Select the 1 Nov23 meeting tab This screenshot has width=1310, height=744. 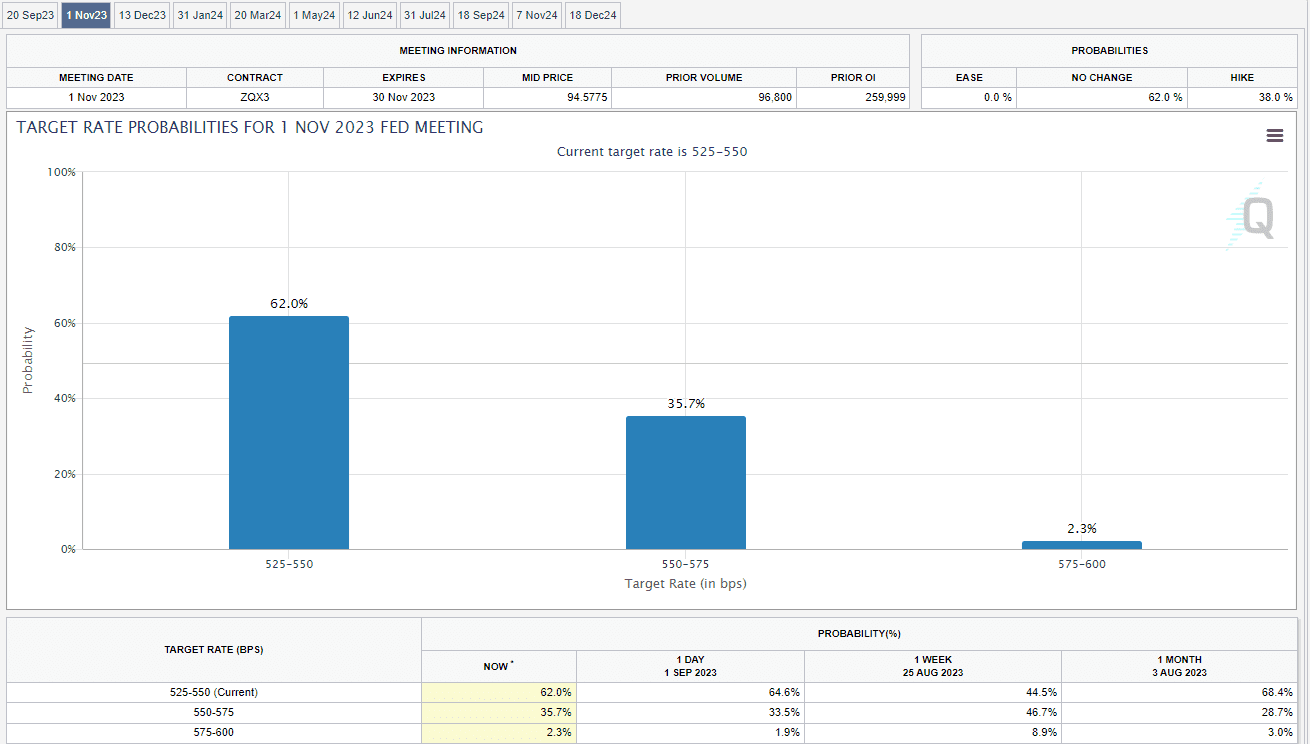(86, 15)
